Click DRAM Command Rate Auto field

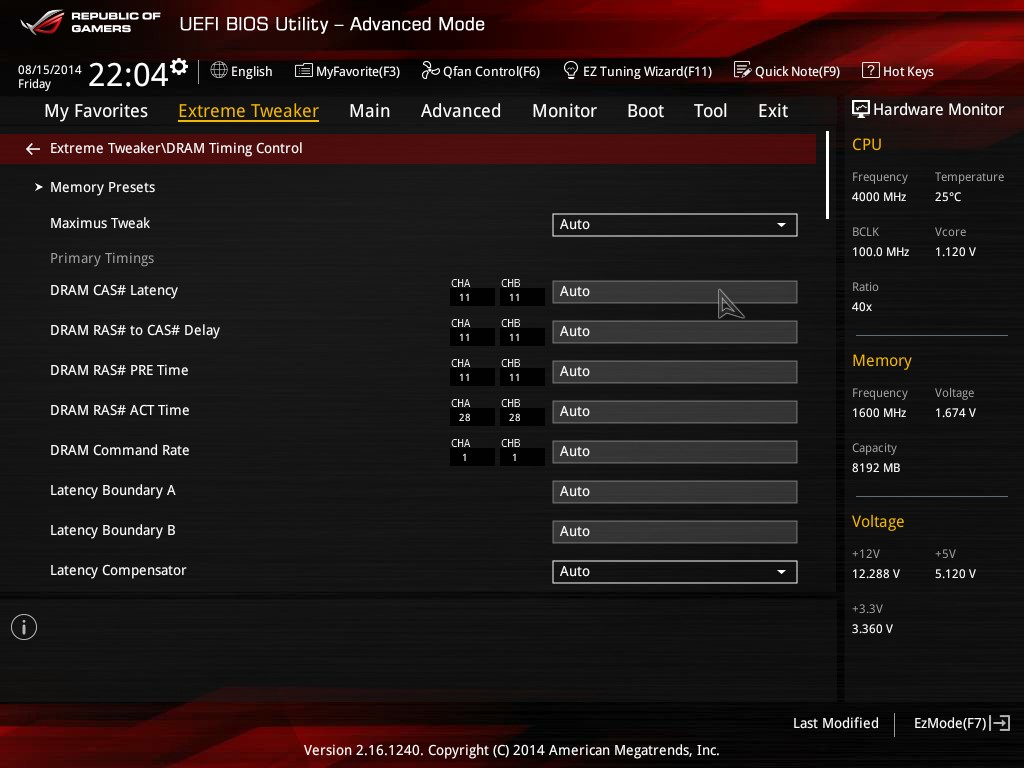(x=675, y=452)
